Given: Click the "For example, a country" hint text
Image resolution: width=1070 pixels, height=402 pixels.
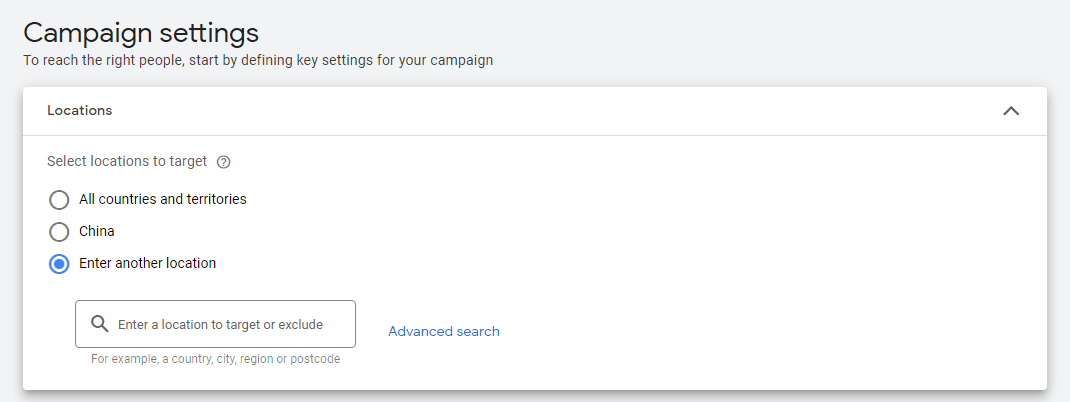Looking at the screenshot, I should point(215,358).
